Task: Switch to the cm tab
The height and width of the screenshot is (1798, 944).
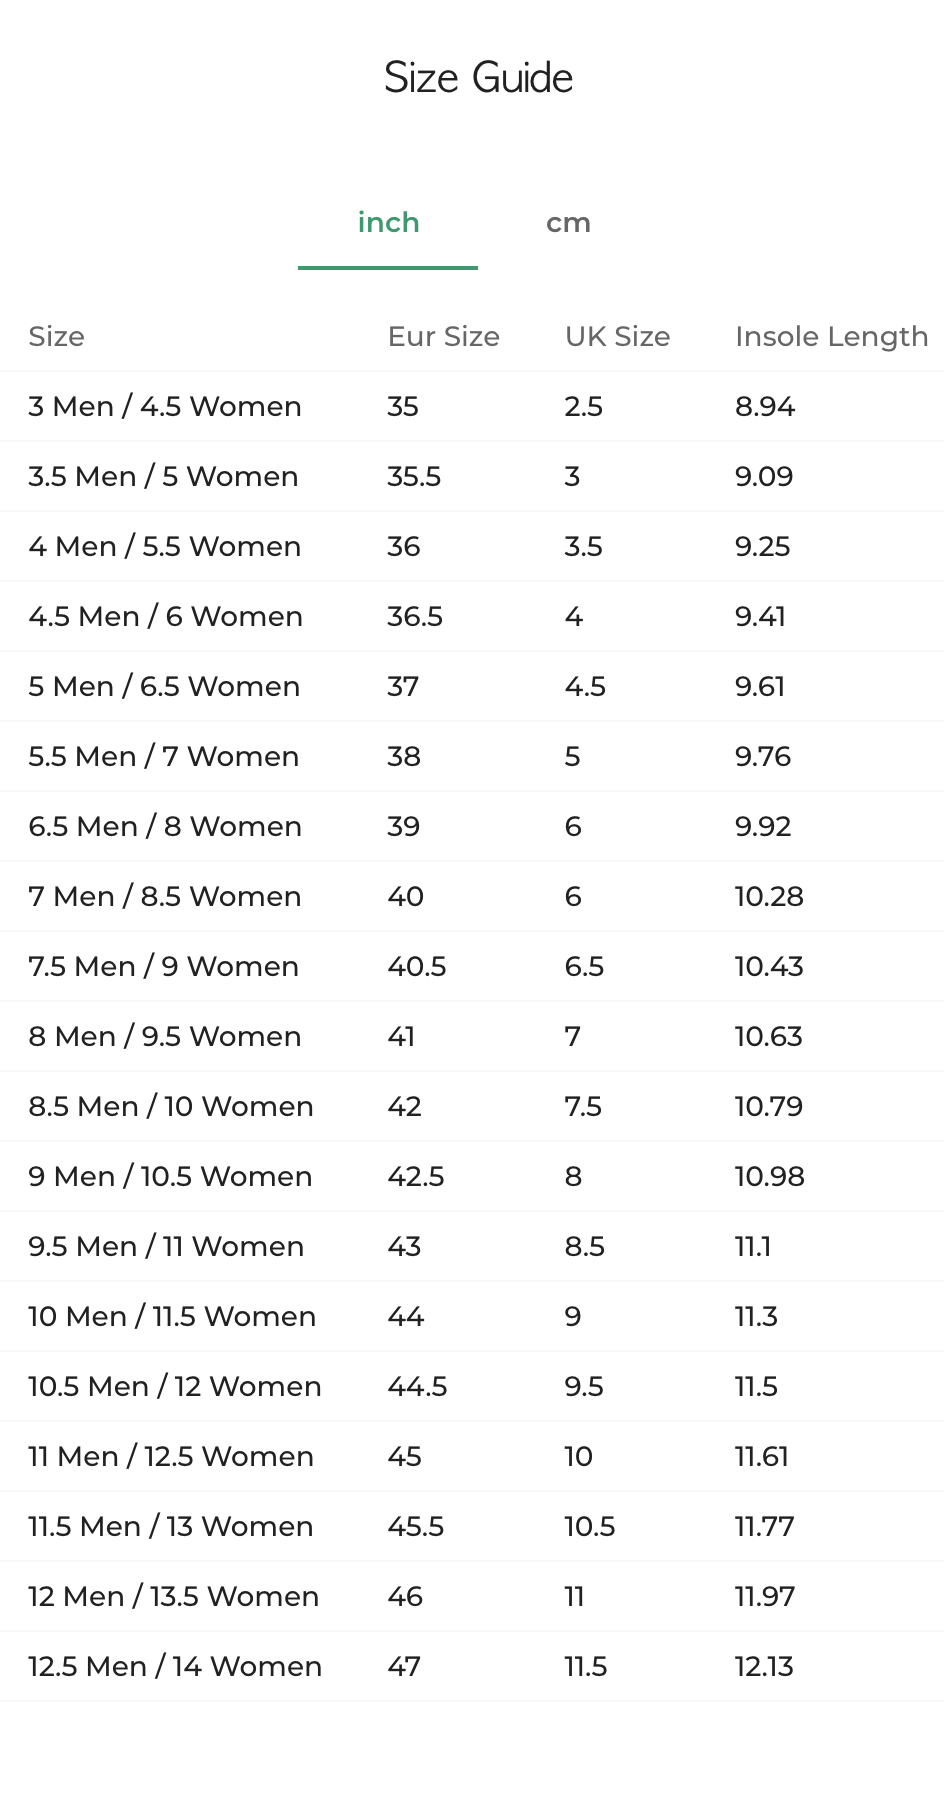Action: click(568, 223)
